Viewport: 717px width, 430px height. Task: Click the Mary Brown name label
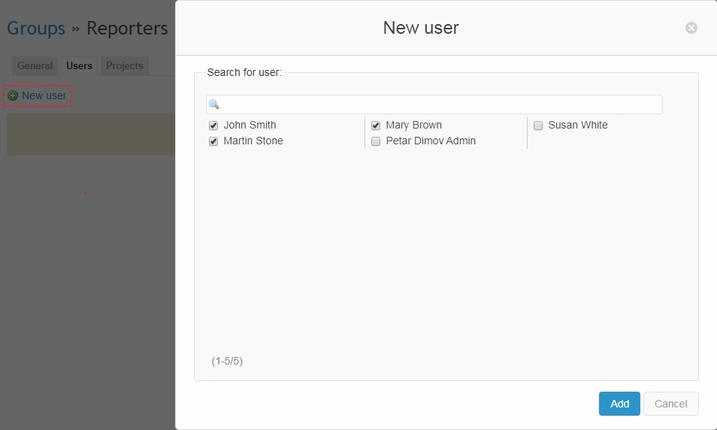pyautogui.click(x=413, y=126)
